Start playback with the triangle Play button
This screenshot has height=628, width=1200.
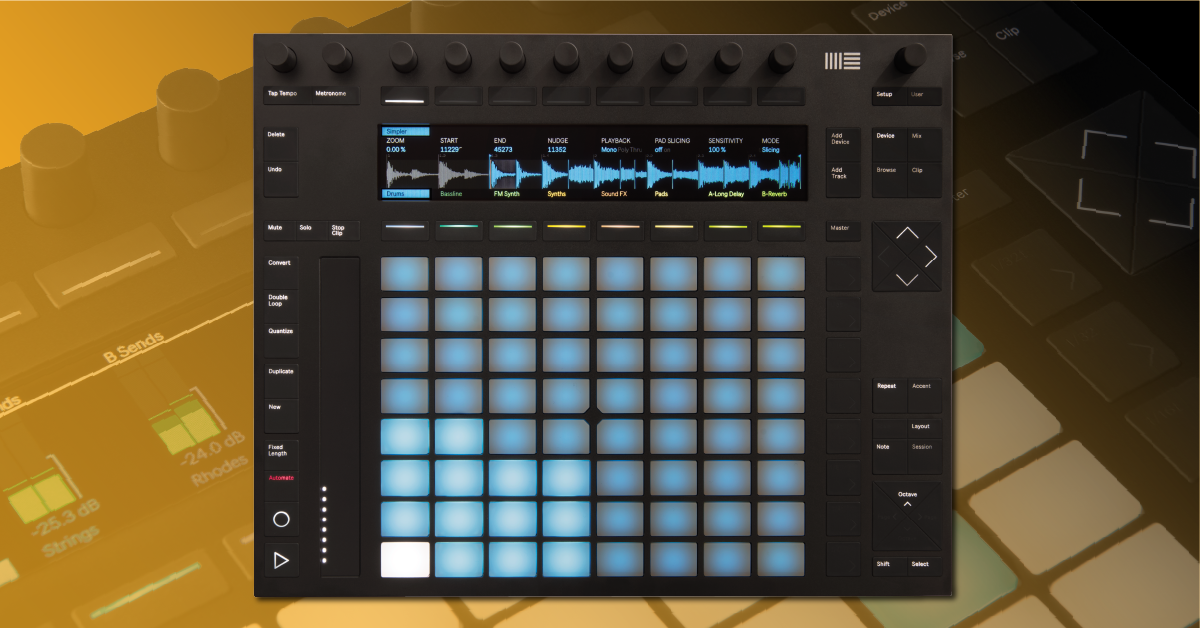(281, 561)
